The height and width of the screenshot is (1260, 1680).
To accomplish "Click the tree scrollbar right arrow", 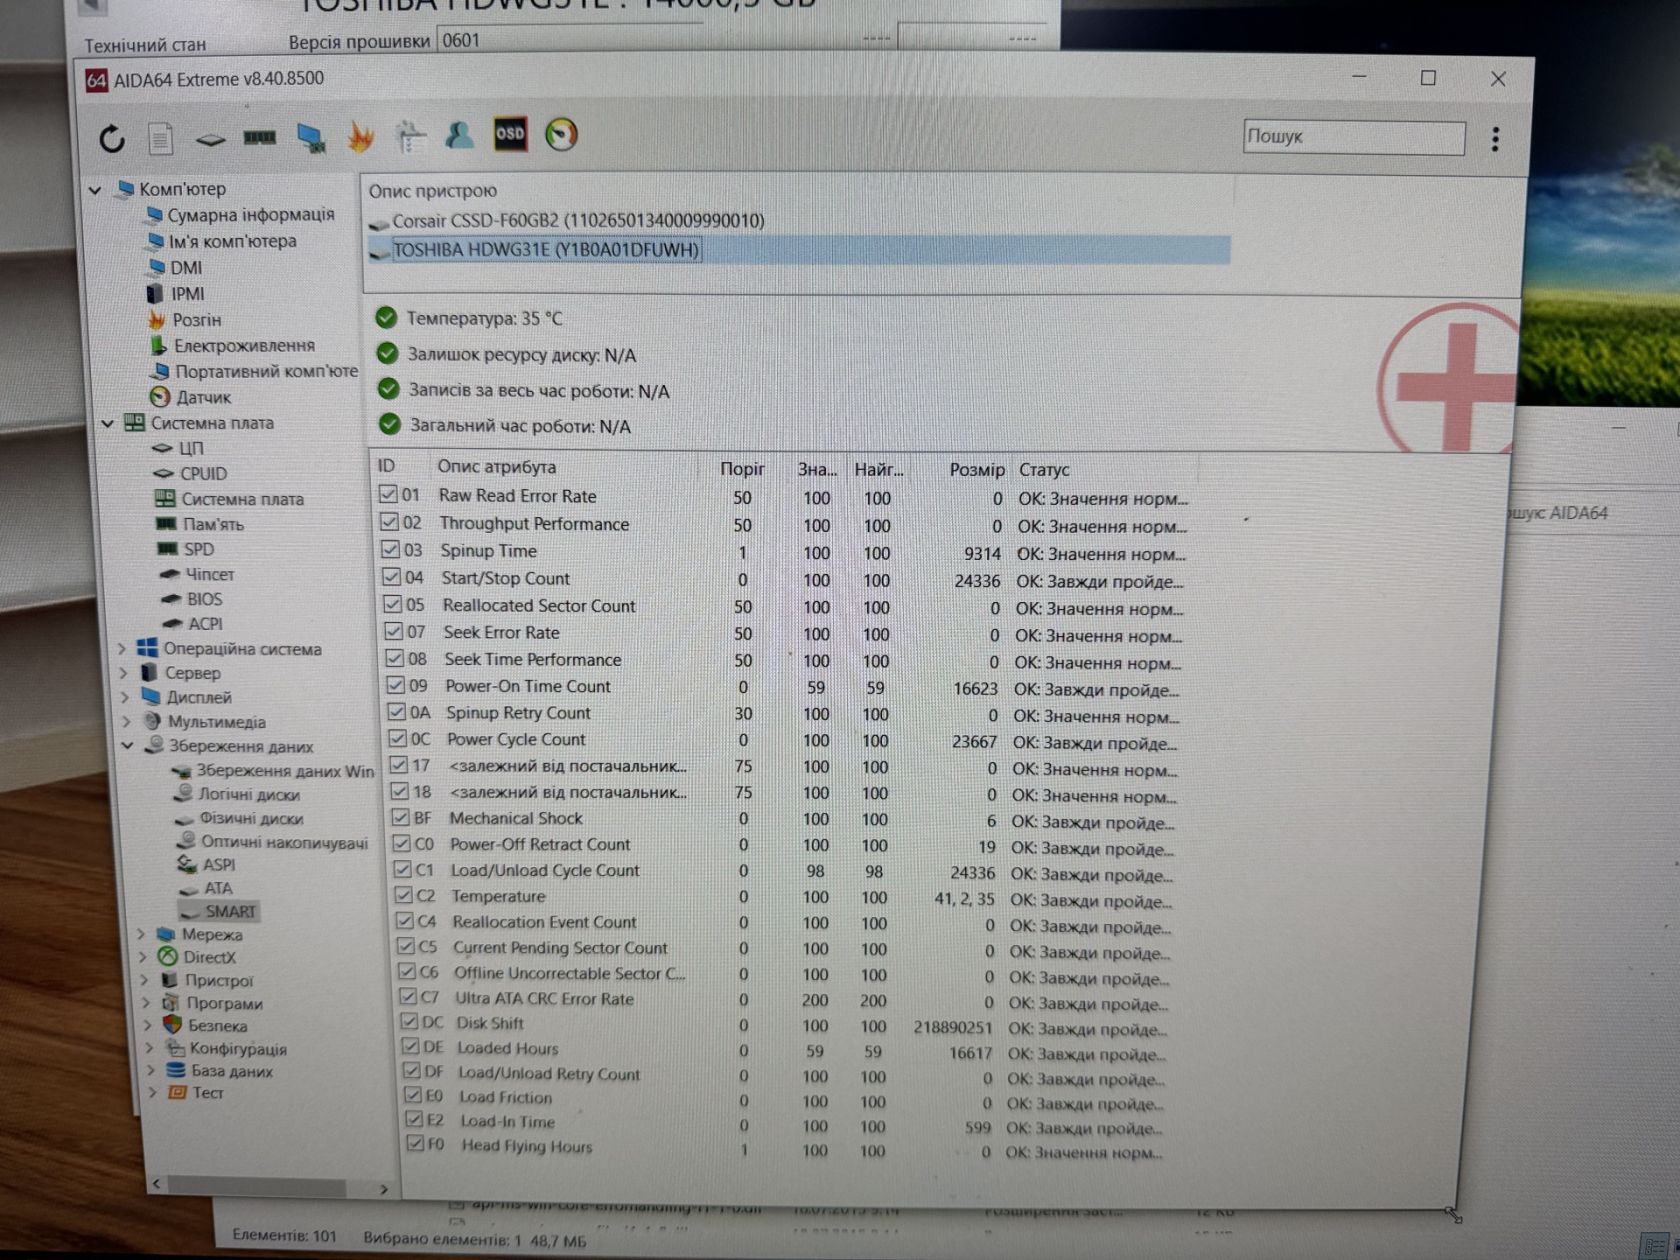I will (x=384, y=1189).
